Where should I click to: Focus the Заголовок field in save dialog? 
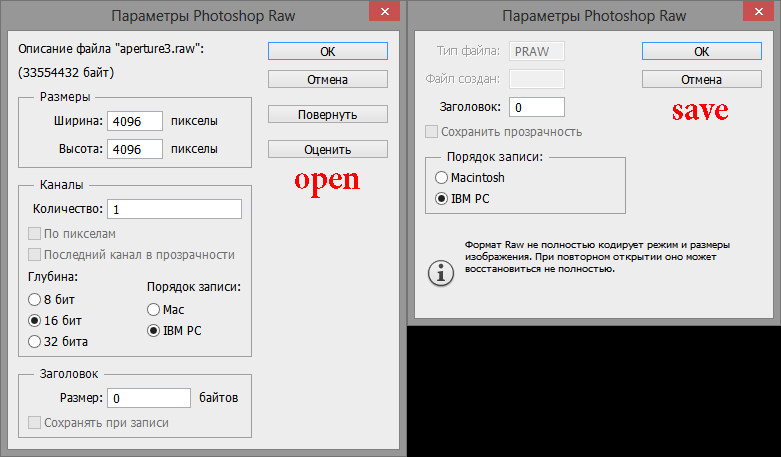pyautogui.click(x=537, y=107)
